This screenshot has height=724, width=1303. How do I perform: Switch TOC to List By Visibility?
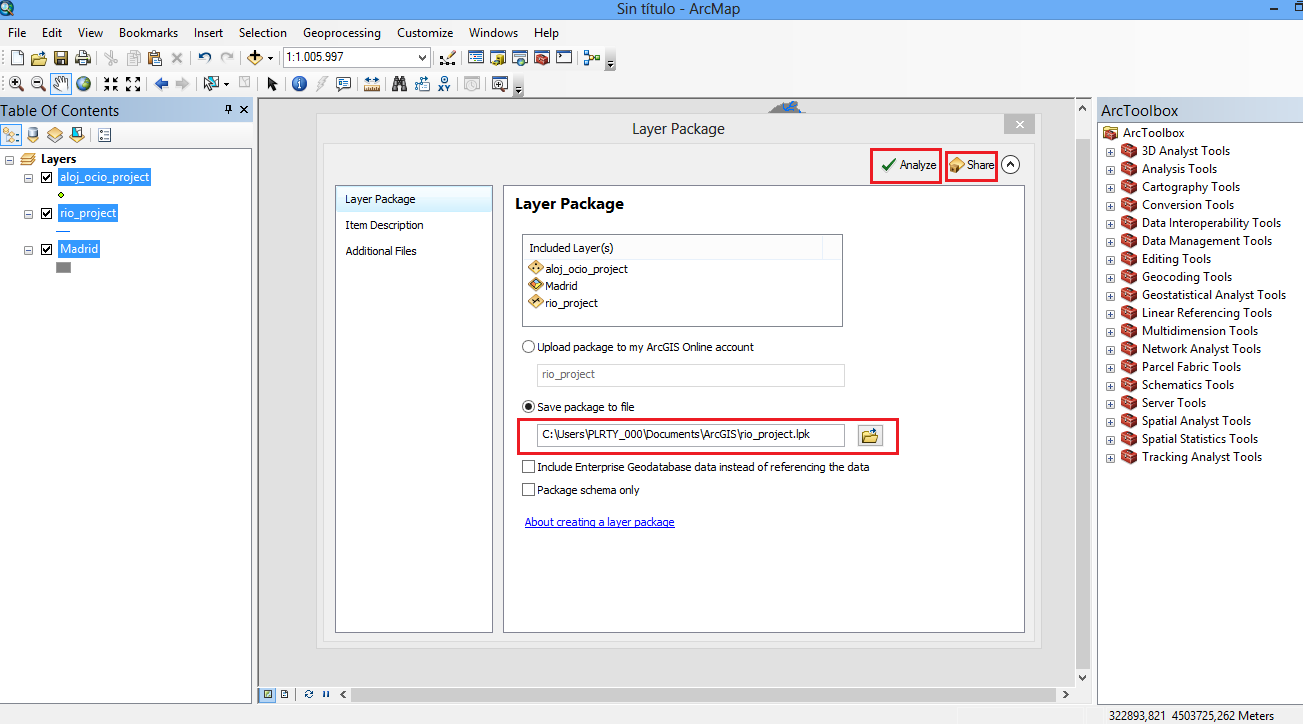click(x=54, y=134)
